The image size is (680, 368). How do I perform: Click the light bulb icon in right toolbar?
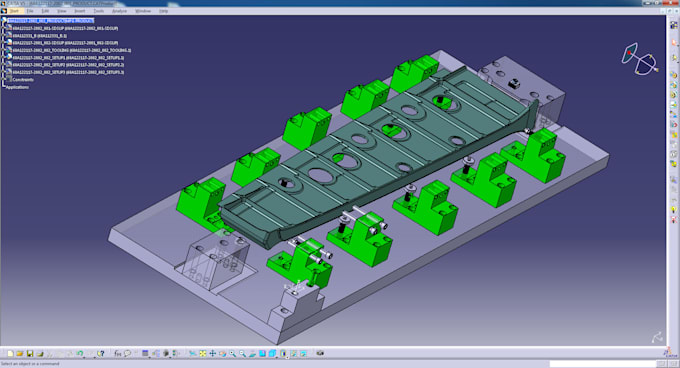(x=673, y=210)
